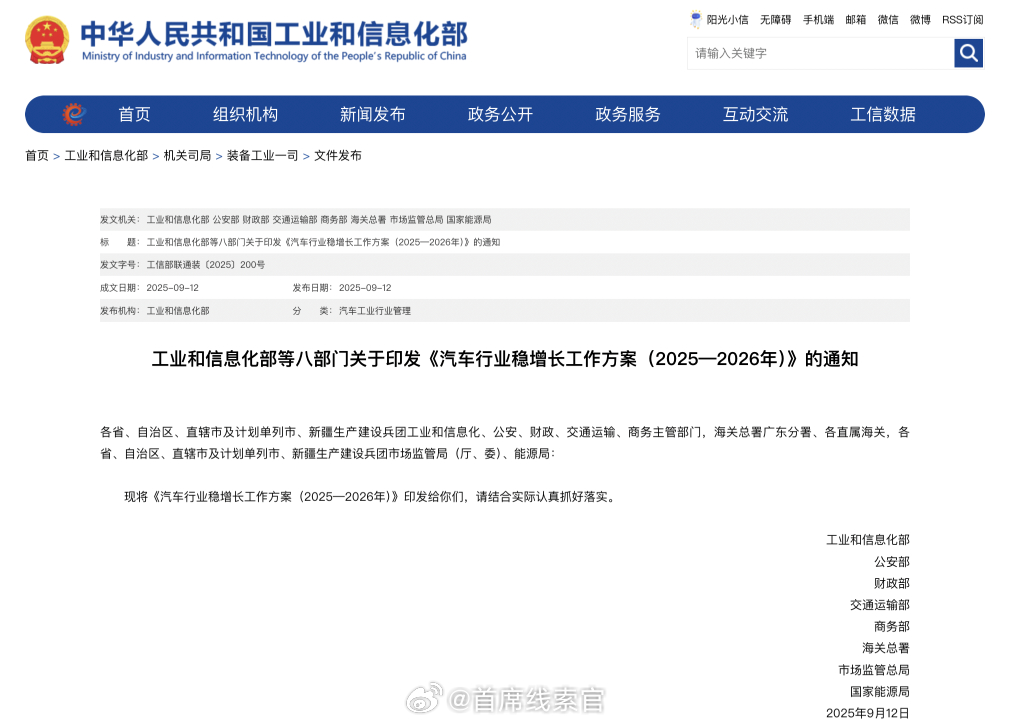Click the ministry title 中华人民共和国工业和信息化部
1015x723 pixels.
[274, 34]
